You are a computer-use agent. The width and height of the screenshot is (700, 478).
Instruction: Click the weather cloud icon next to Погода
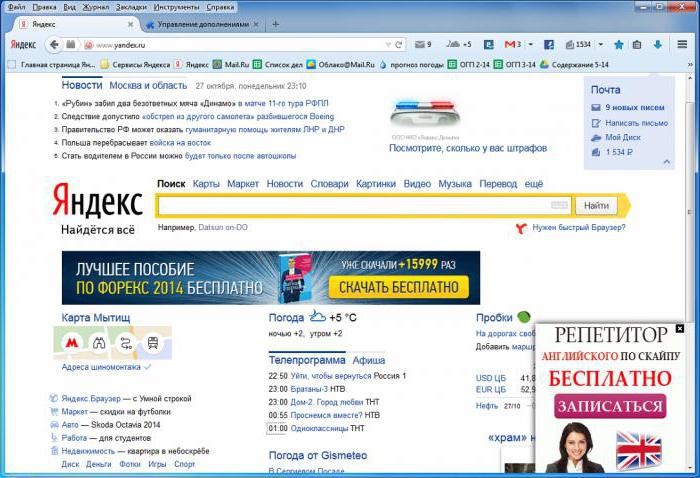tap(317, 316)
